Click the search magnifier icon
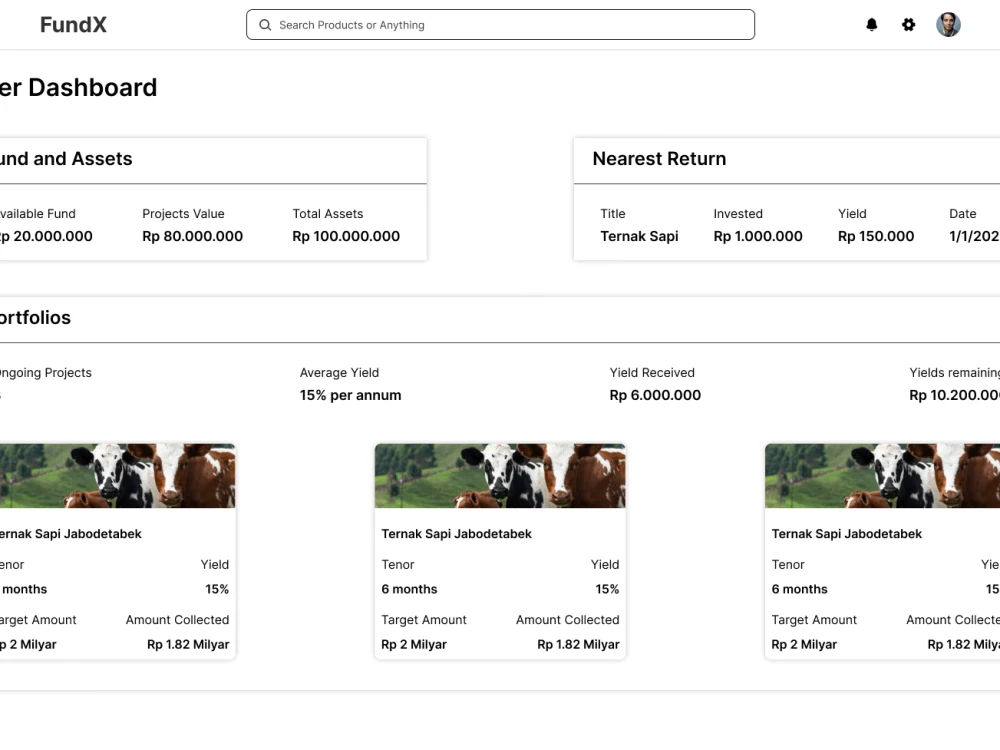Screen dimensions: 1000x750 tap(265, 25)
